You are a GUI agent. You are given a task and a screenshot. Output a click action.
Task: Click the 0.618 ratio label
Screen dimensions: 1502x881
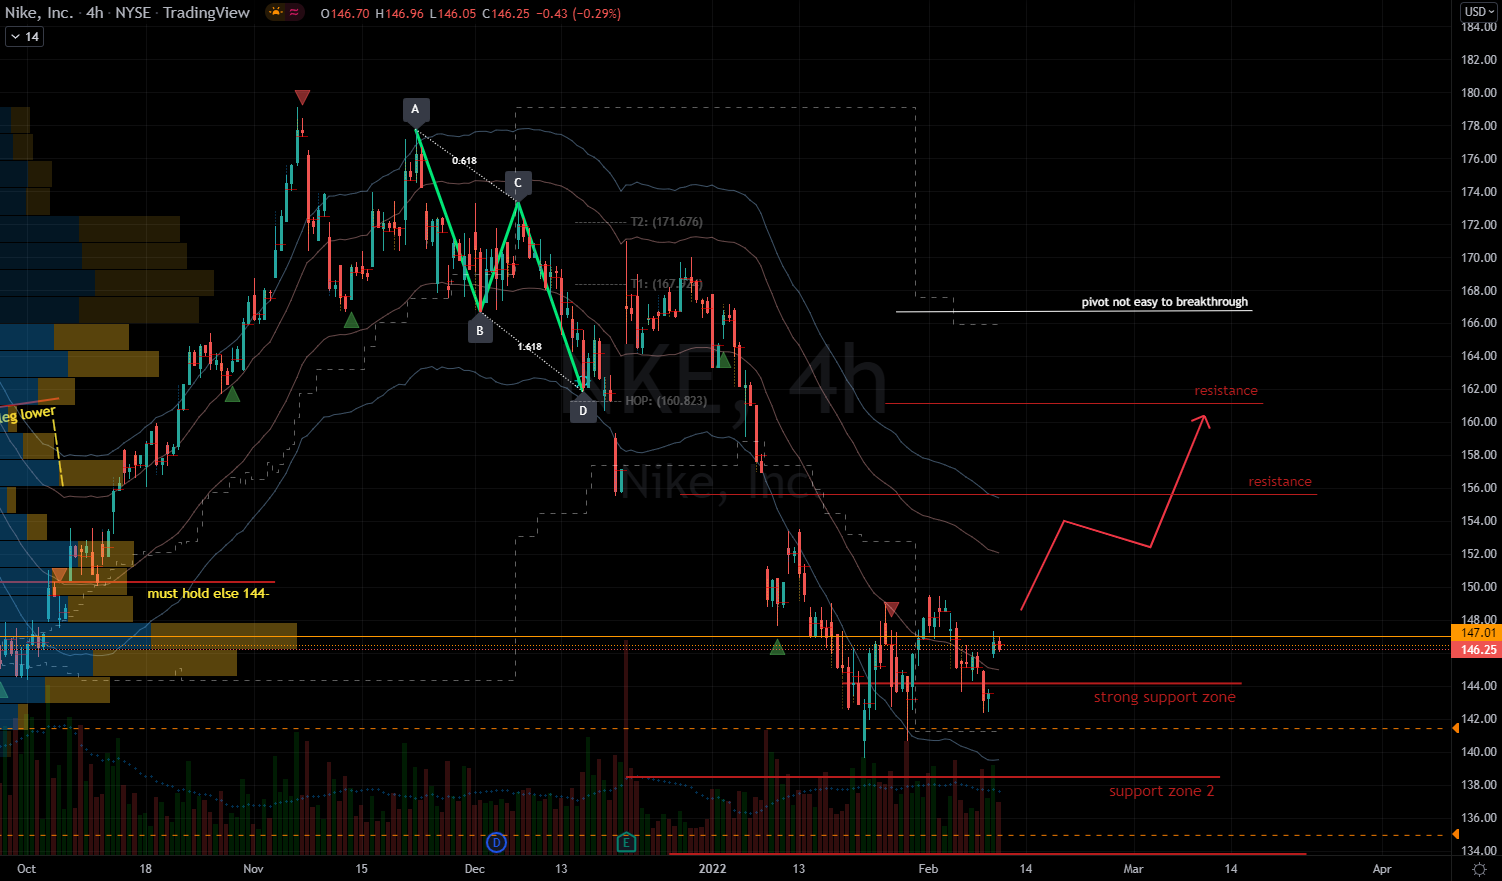coord(464,161)
